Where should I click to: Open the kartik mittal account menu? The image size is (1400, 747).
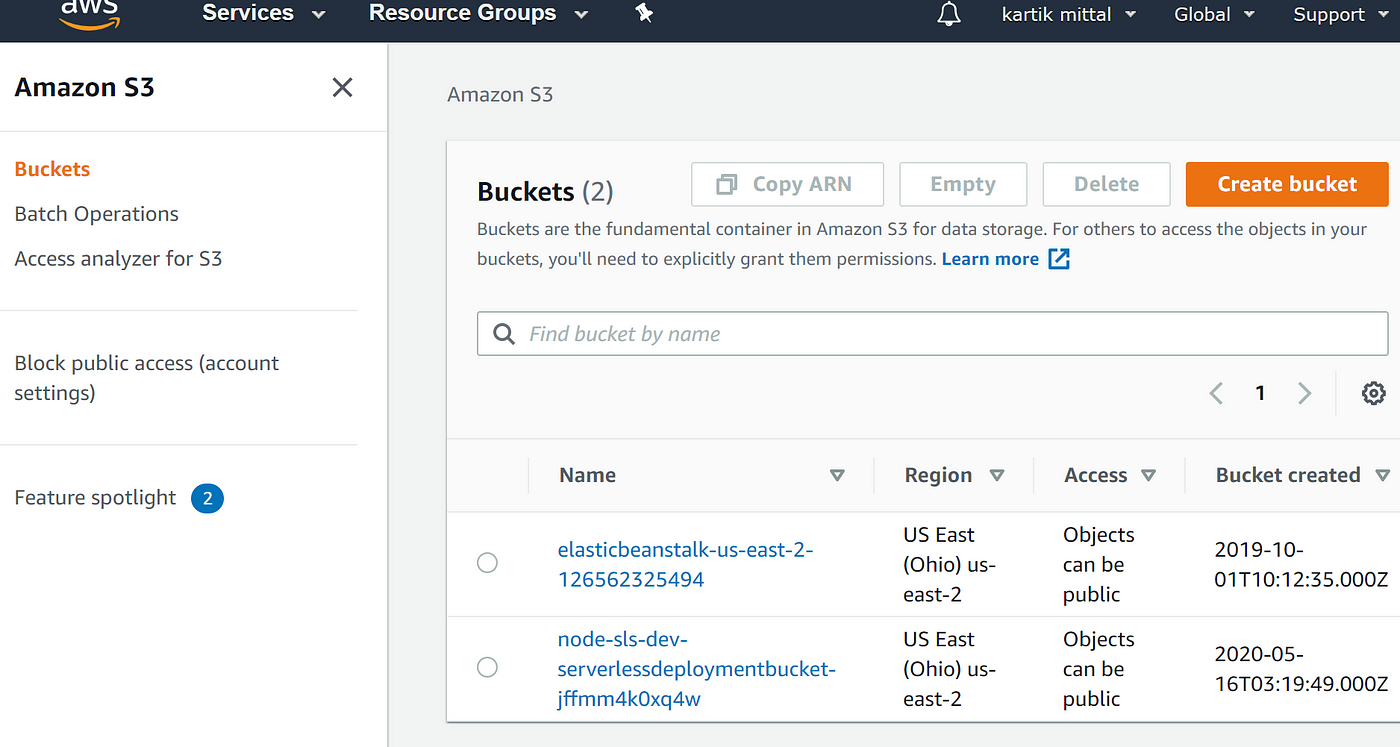tap(1069, 14)
